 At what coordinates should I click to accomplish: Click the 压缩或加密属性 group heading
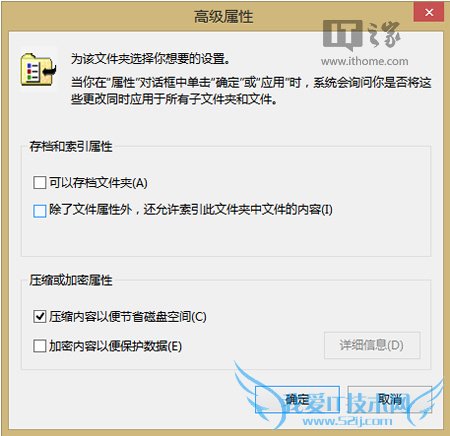point(71,280)
